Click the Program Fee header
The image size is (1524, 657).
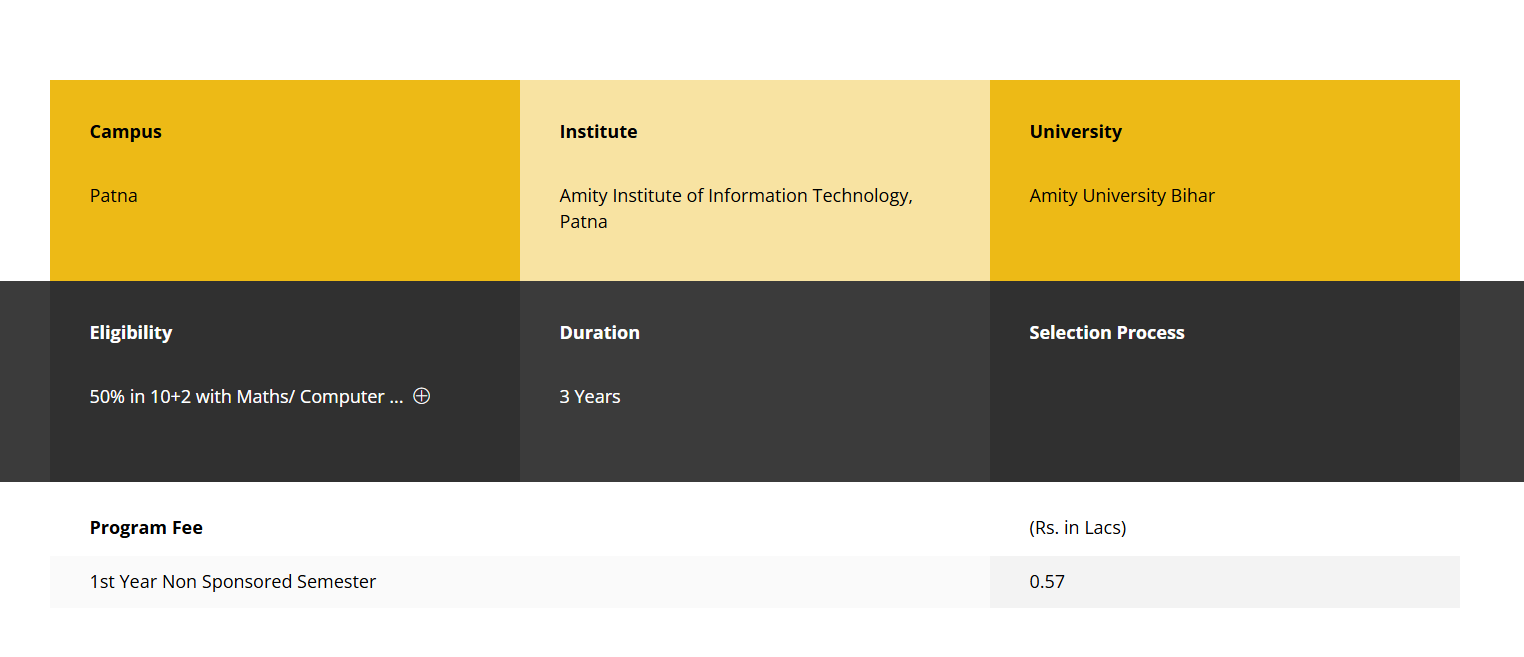pos(146,527)
